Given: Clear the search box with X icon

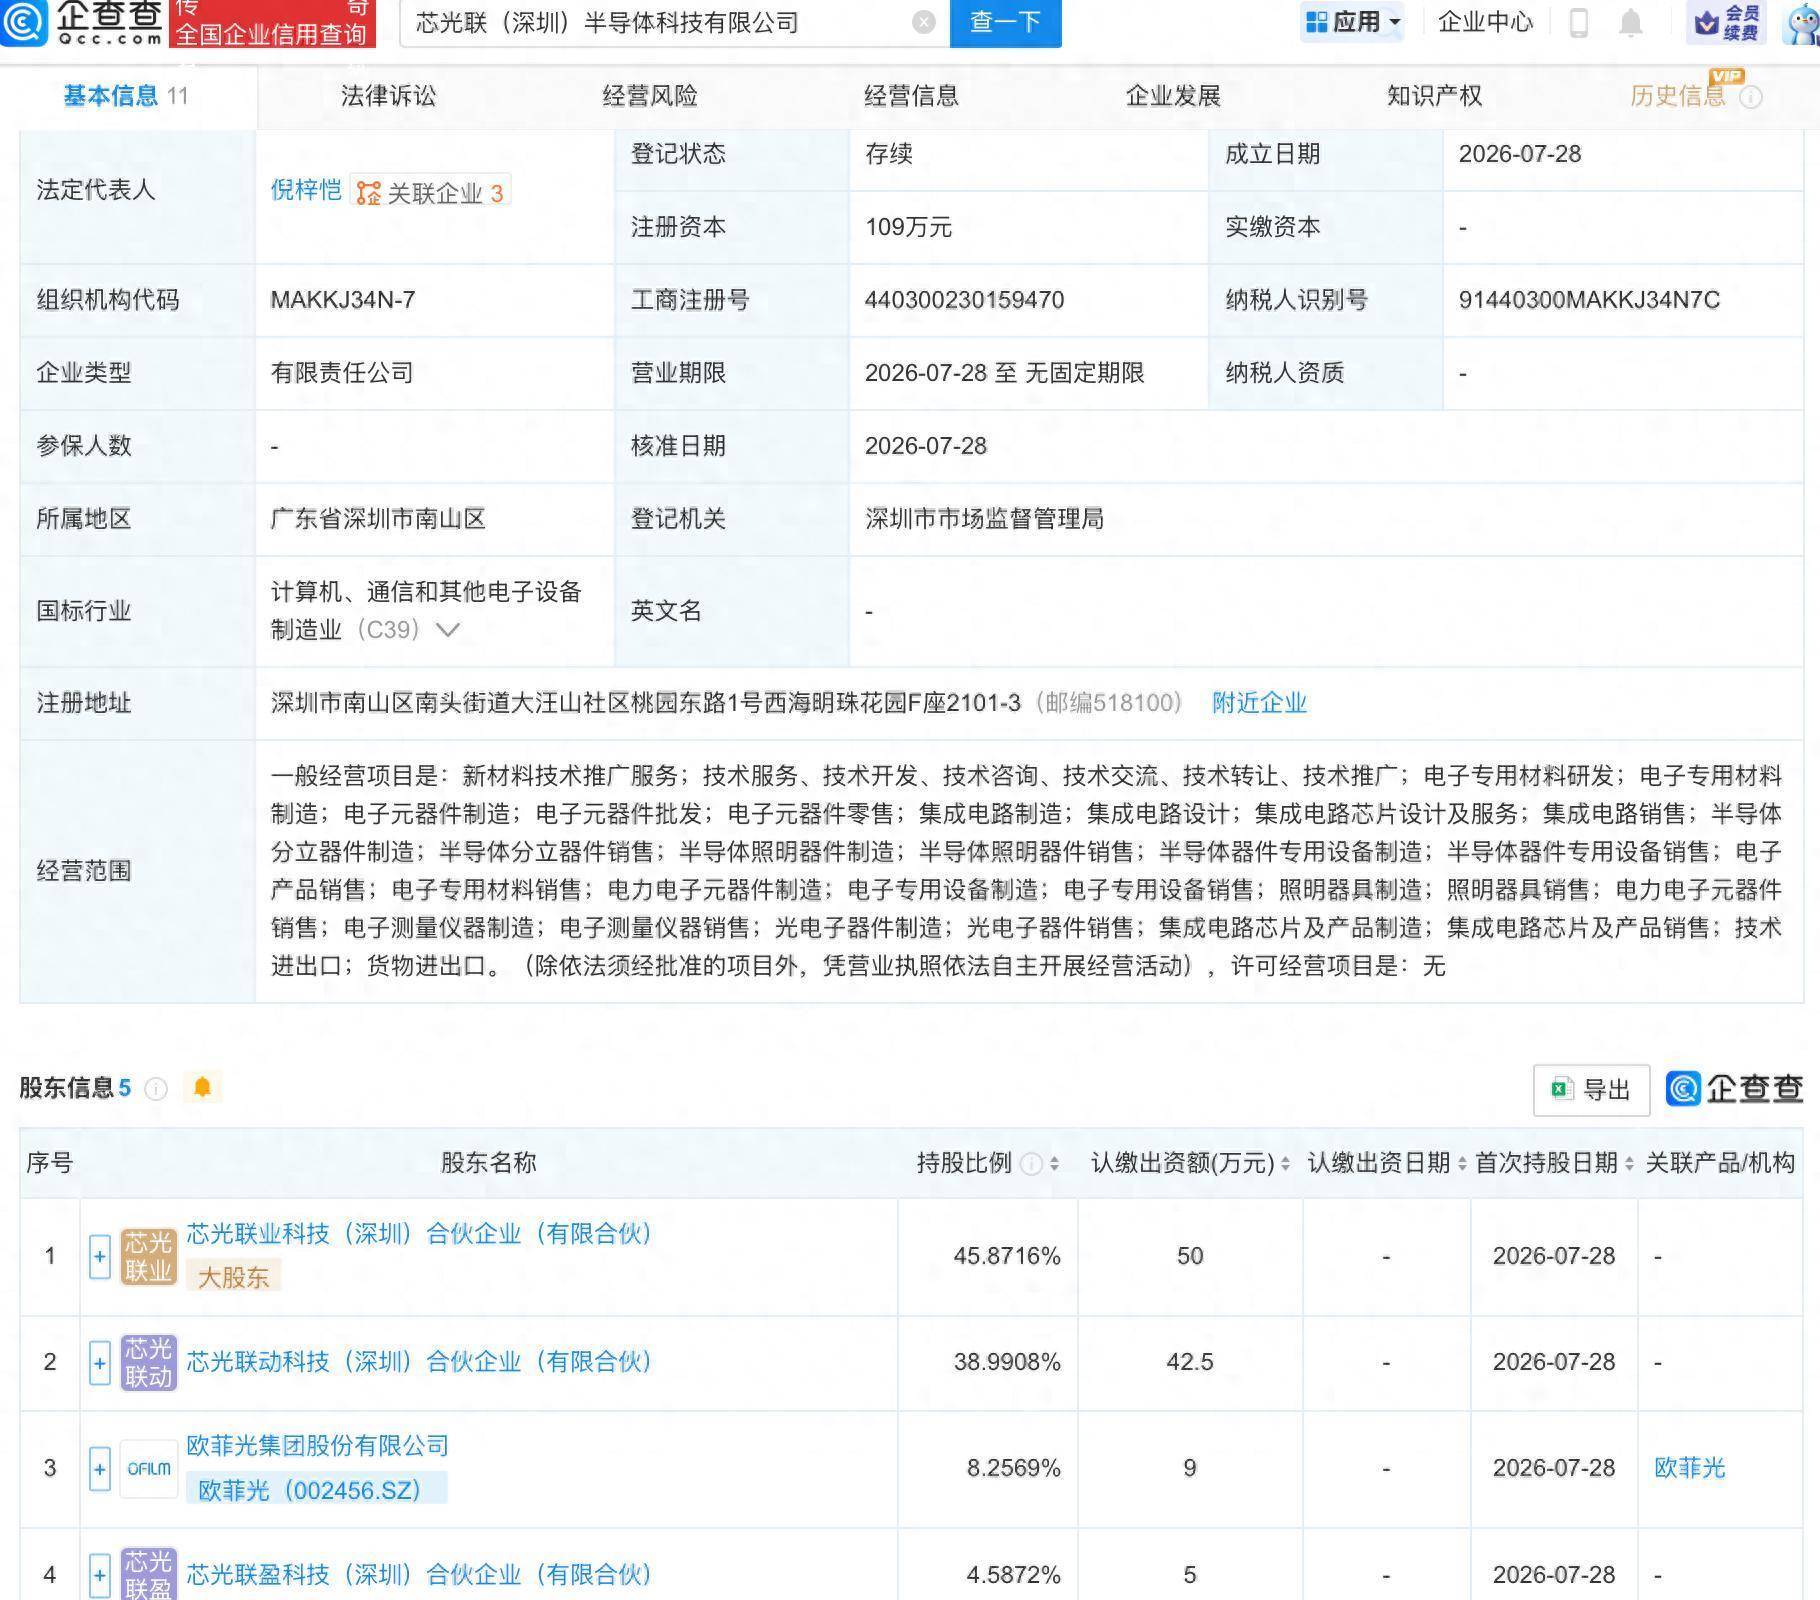Looking at the screenshot, I should [924, 22].
